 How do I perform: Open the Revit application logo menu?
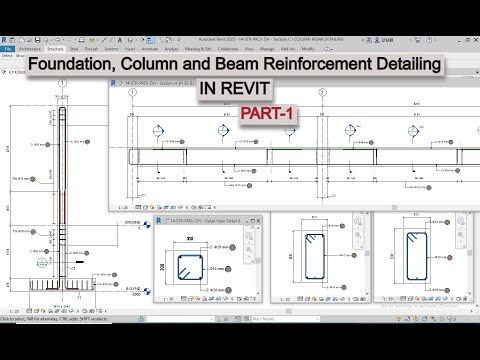pyautogui.click(x=4, y=40)
